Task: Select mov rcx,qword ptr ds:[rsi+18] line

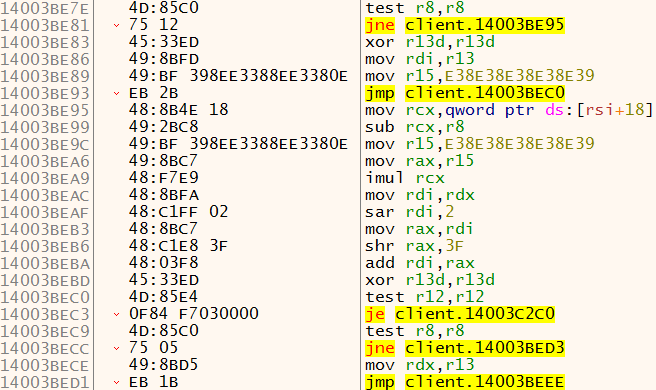Action: (509, 110)
